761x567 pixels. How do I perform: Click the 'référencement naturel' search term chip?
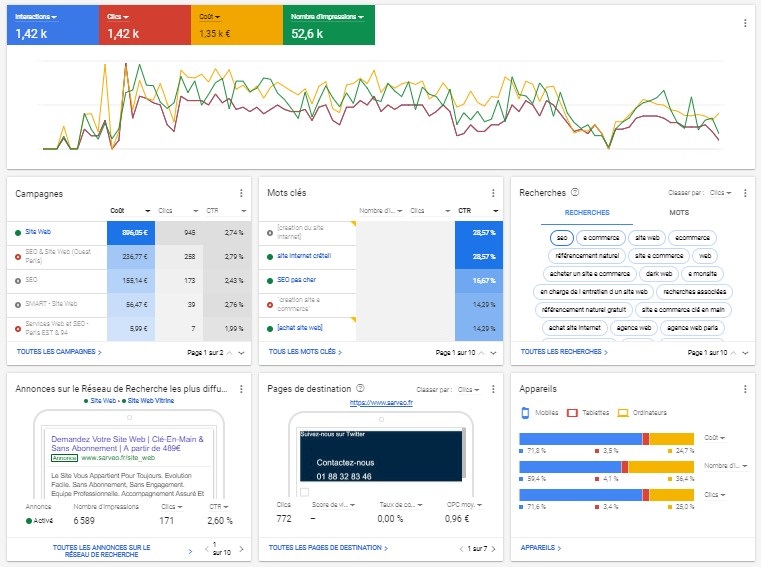[587, 256]
